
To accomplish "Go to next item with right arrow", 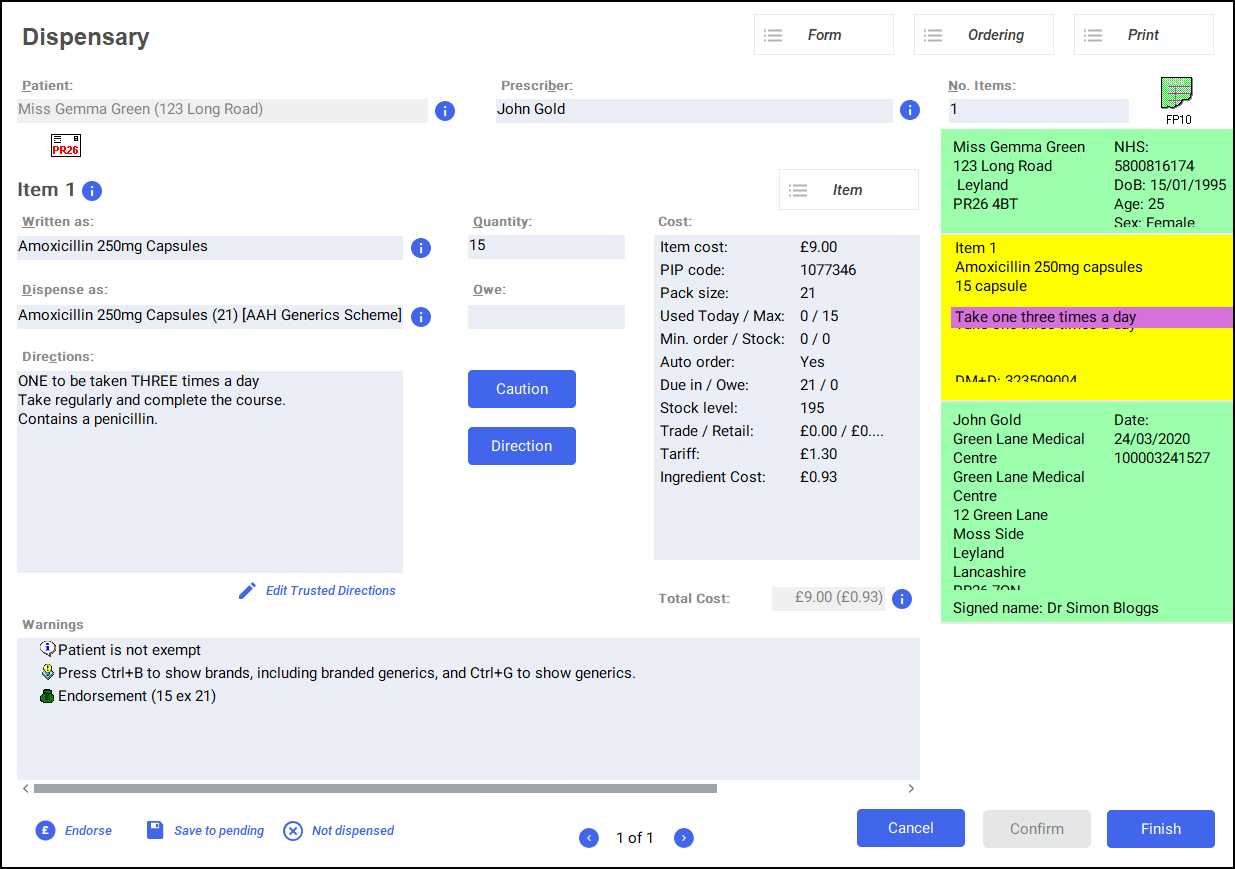I will (x=683, y=838).
